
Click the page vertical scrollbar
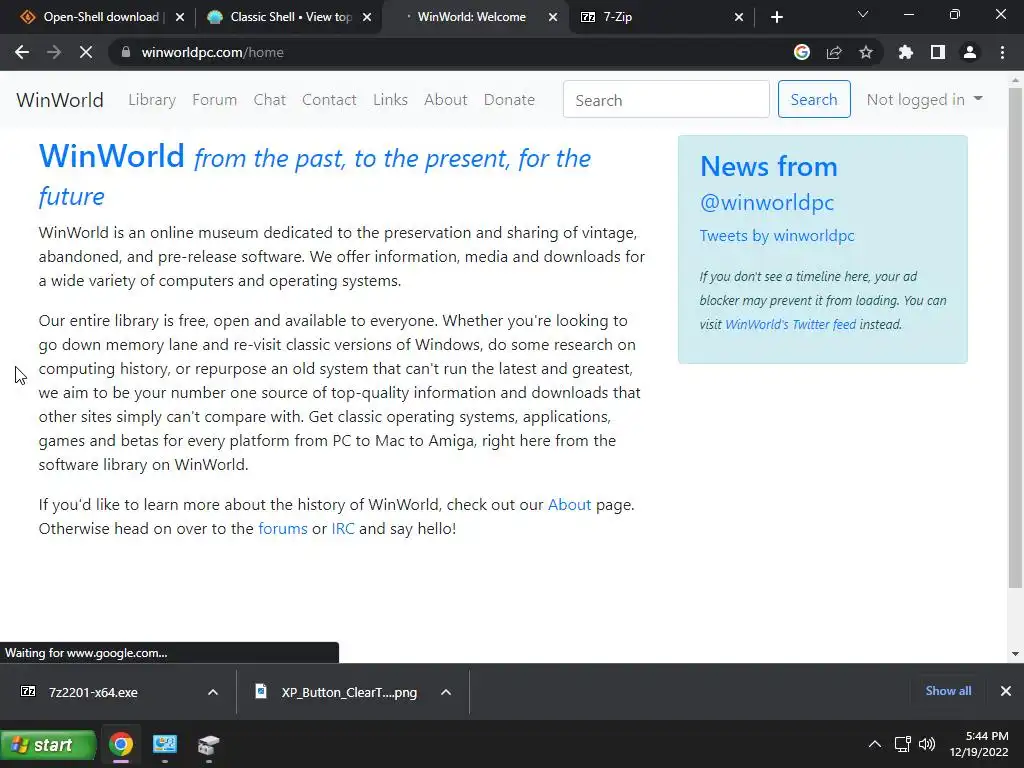tap(1015, 338)
